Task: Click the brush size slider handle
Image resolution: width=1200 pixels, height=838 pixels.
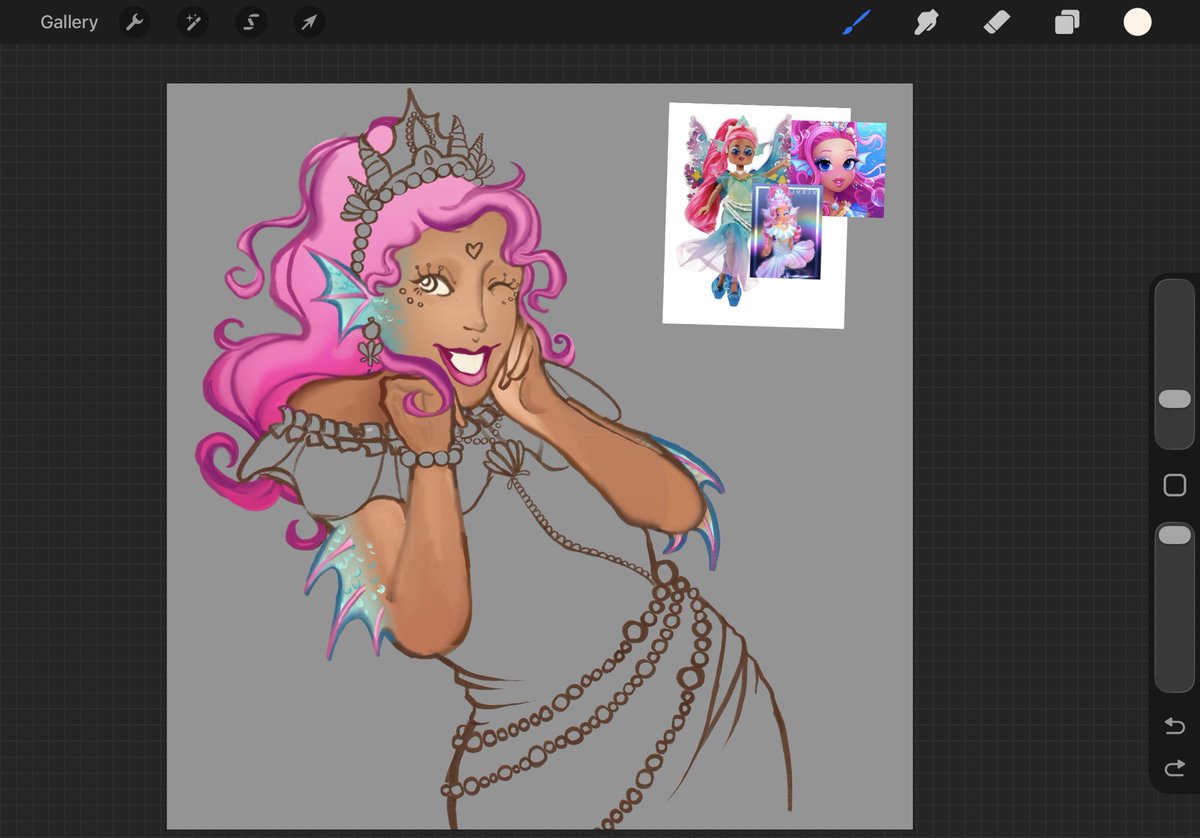Action: (x=1174, y=399)
